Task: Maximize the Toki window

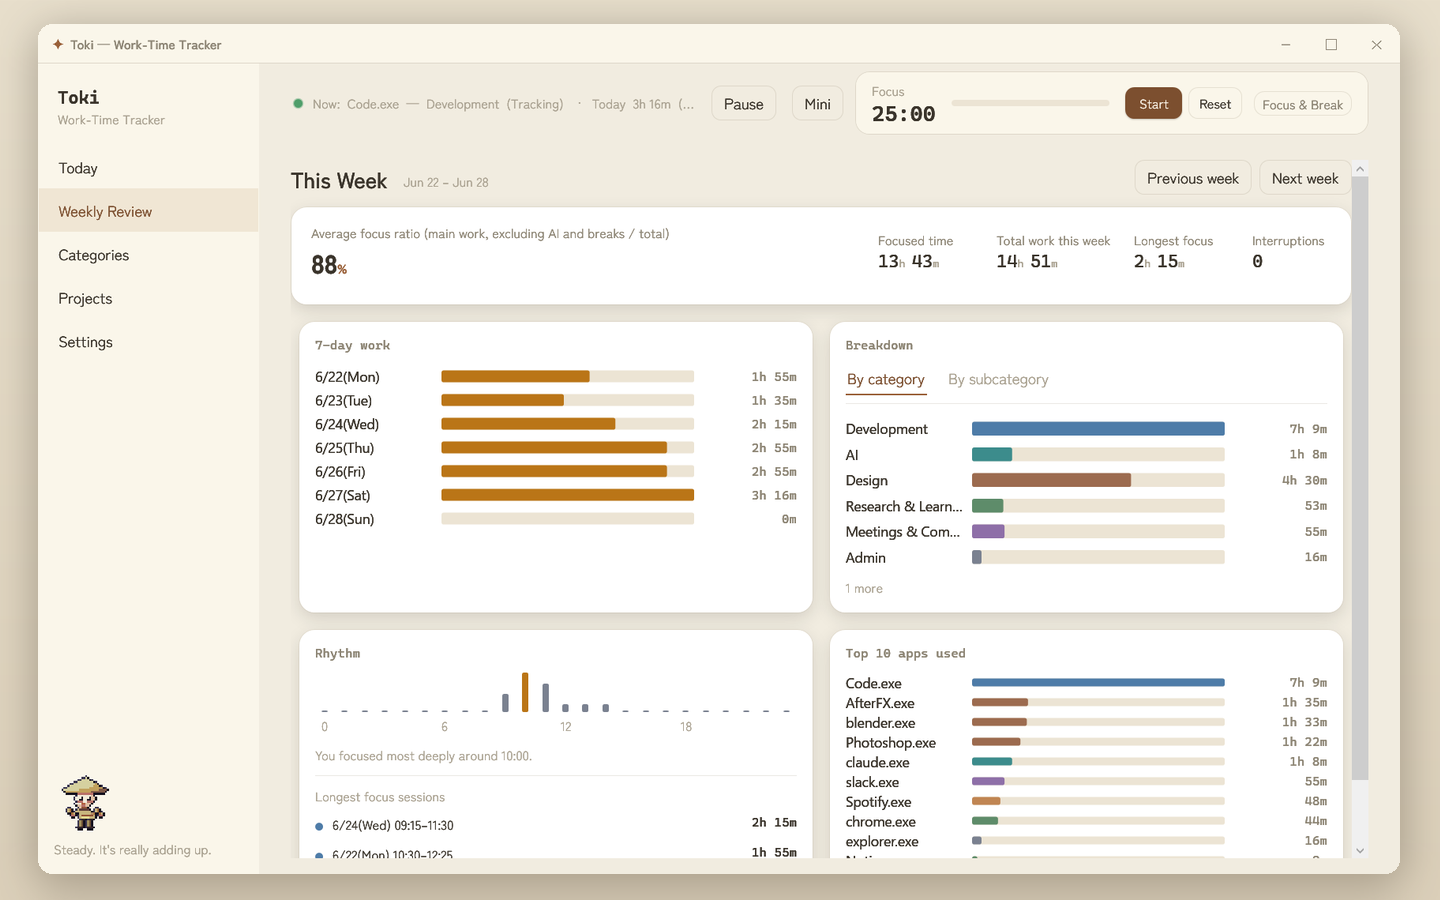Action: (x=1331, y=44)
